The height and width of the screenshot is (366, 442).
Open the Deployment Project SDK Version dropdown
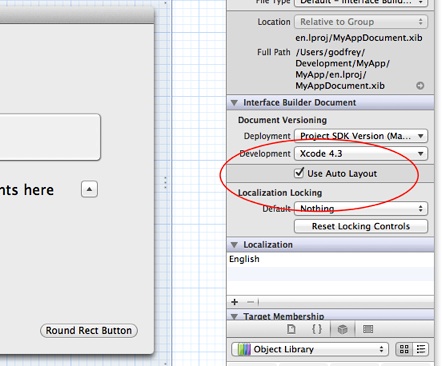(x=361, y=136)
